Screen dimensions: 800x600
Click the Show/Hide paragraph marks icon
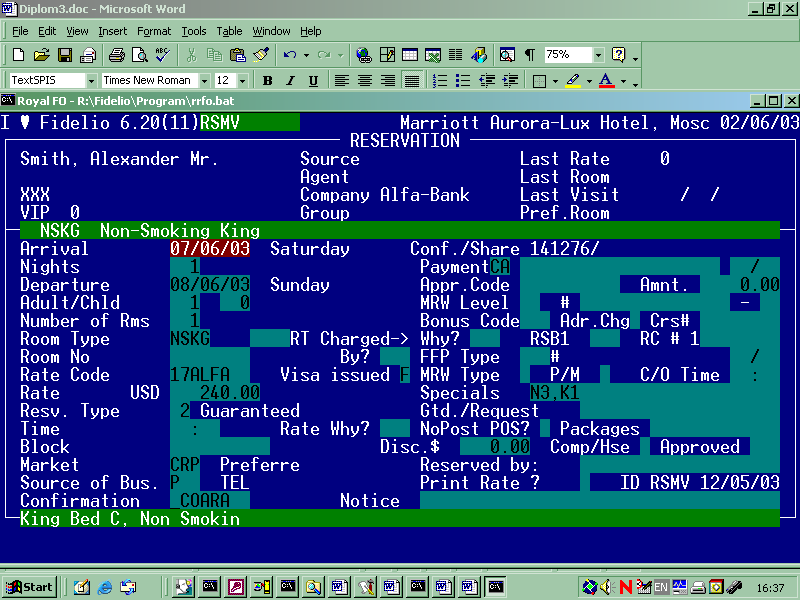[x=529, y=55]
